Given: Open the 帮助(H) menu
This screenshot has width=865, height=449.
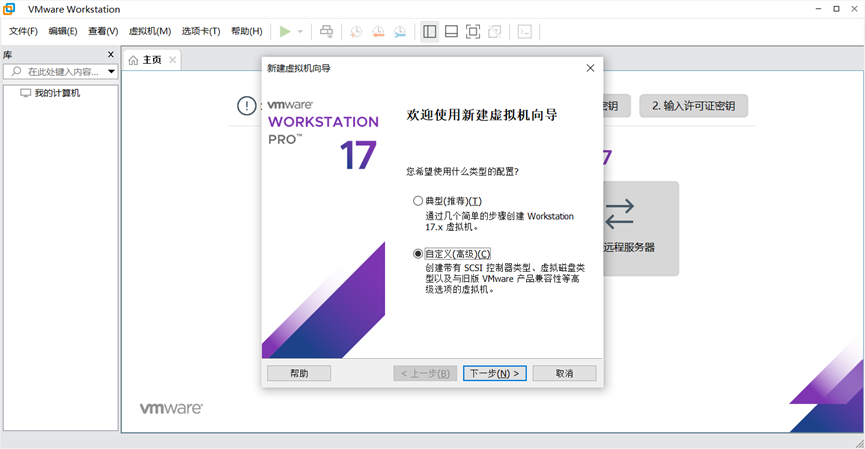Looking at the screenshot, I should [x=247, y=31].
